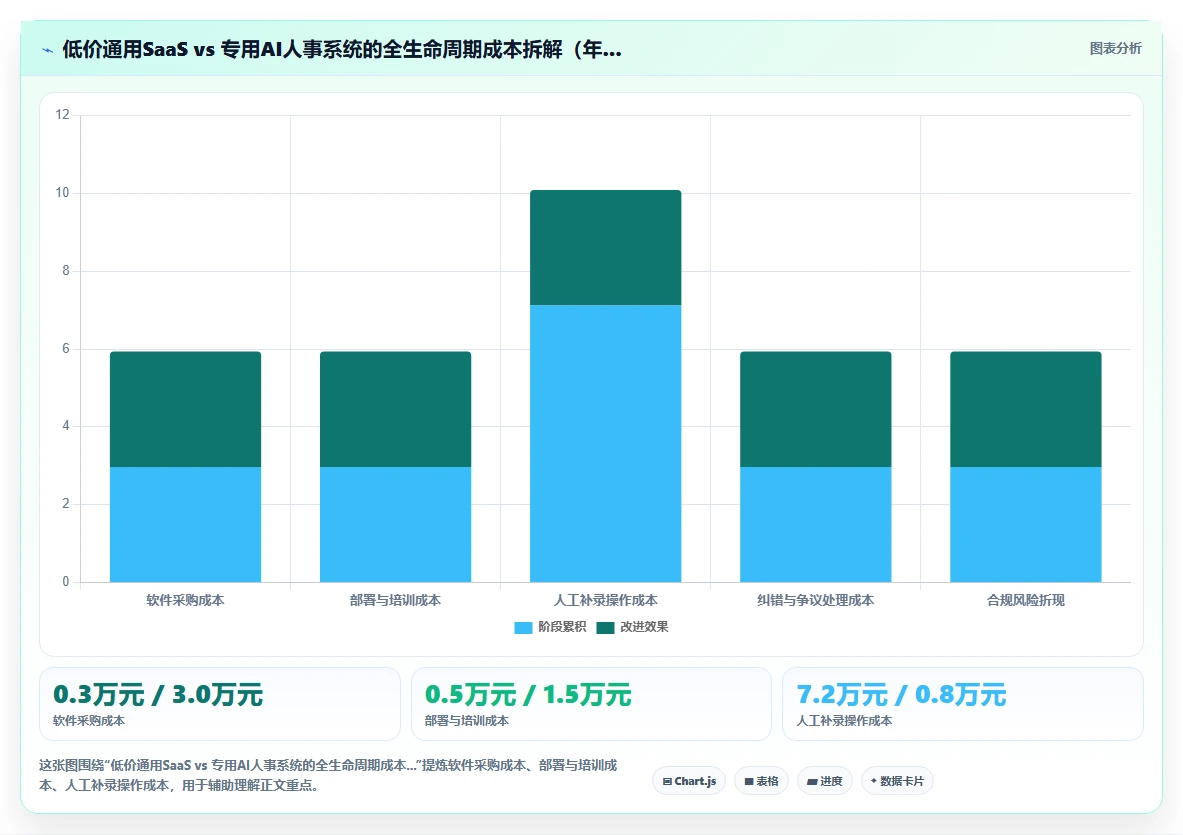Click the icon in the 表格 tag
Viewport: 1183px width, 835px height.
click(748, 781)
